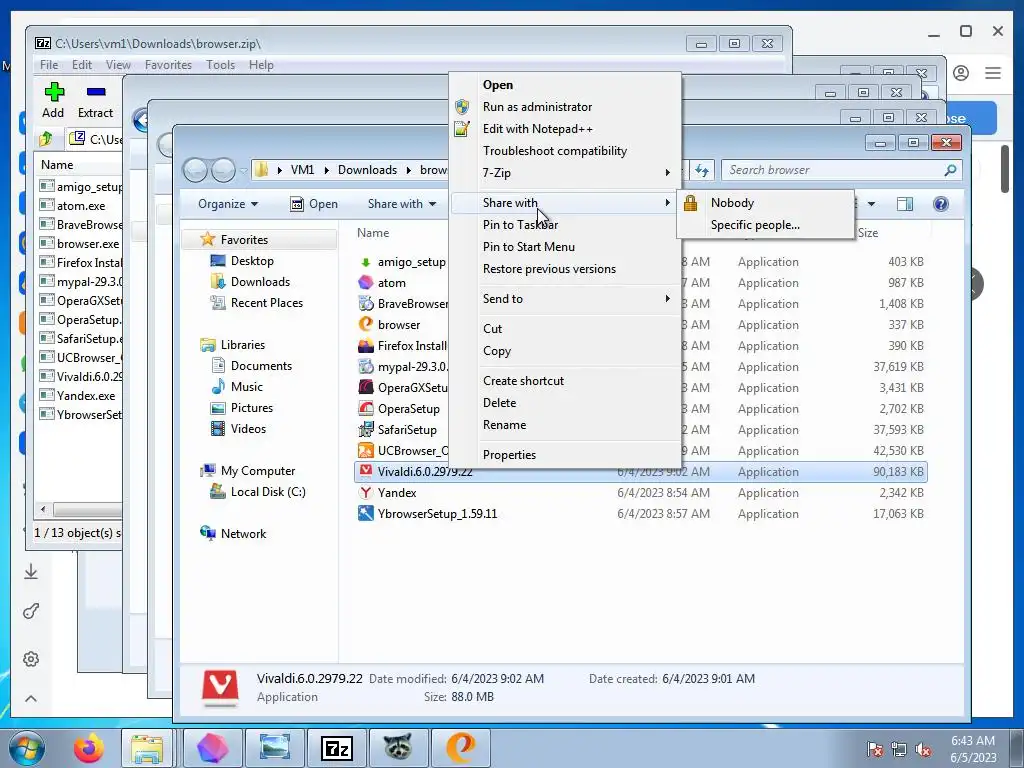Select Local Disk (C:) in navigation pane

click(x=268, y=492)
